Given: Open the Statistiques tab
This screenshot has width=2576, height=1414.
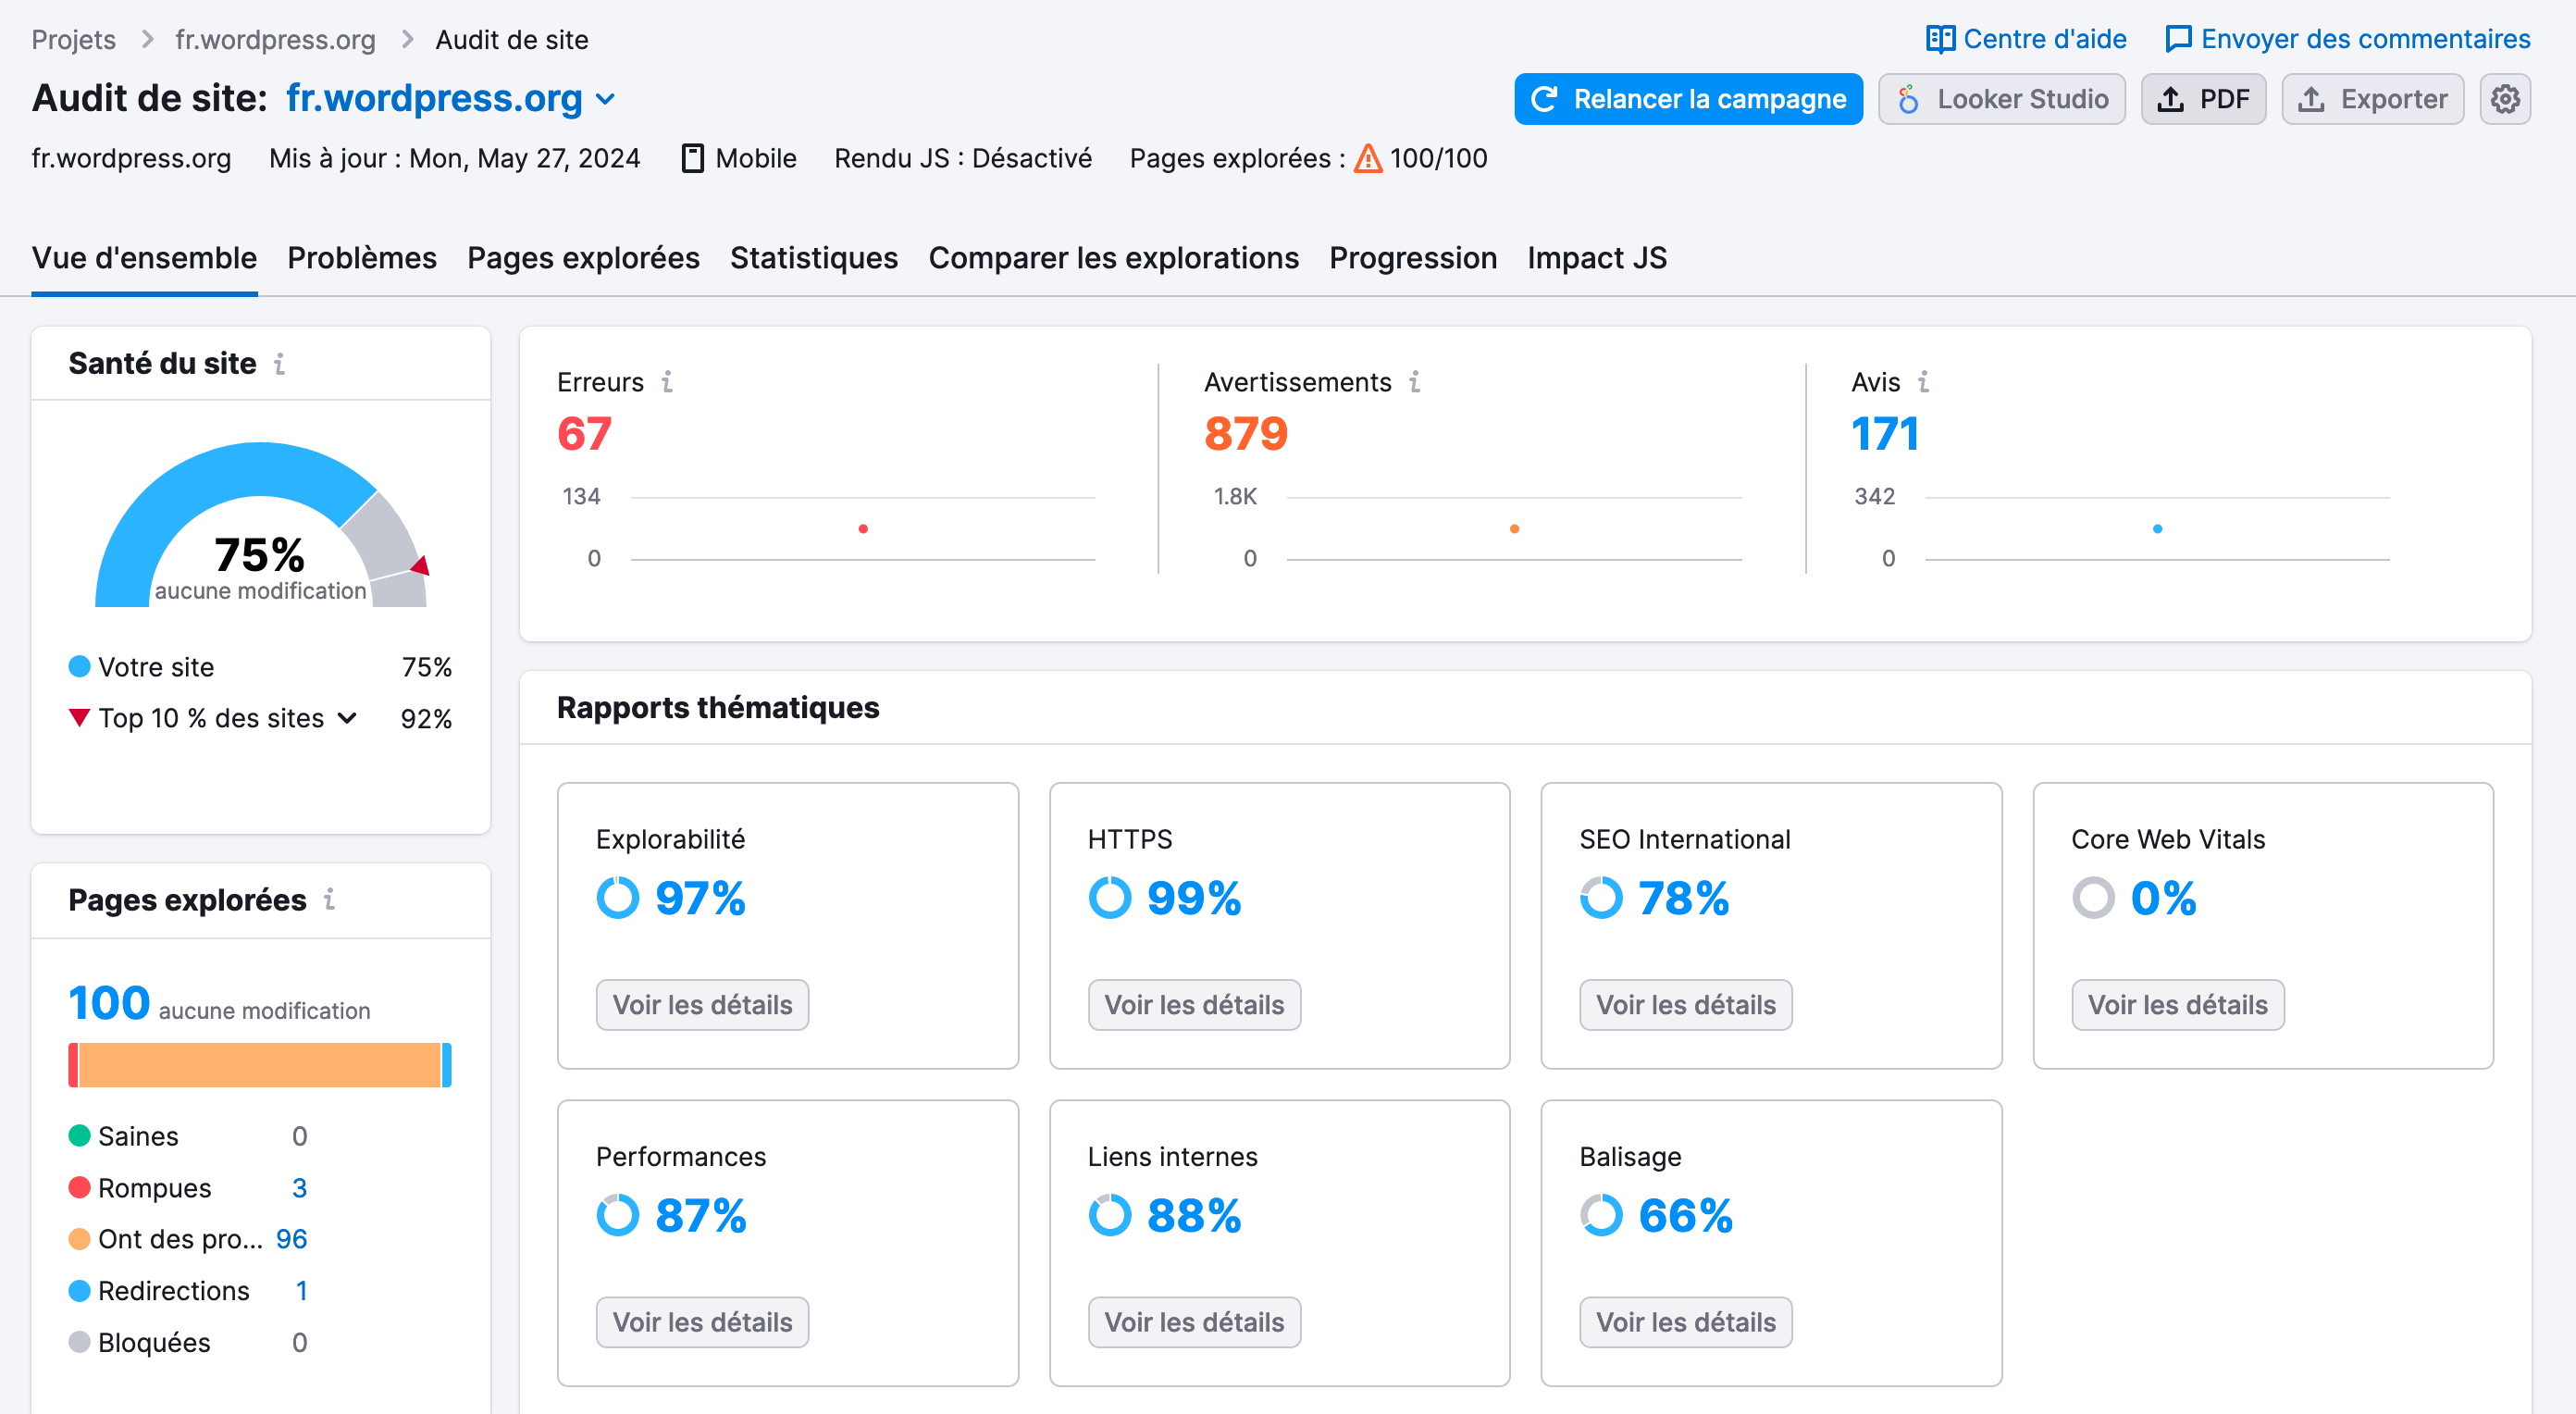Looking at the screenshot, I should (813, 258).
